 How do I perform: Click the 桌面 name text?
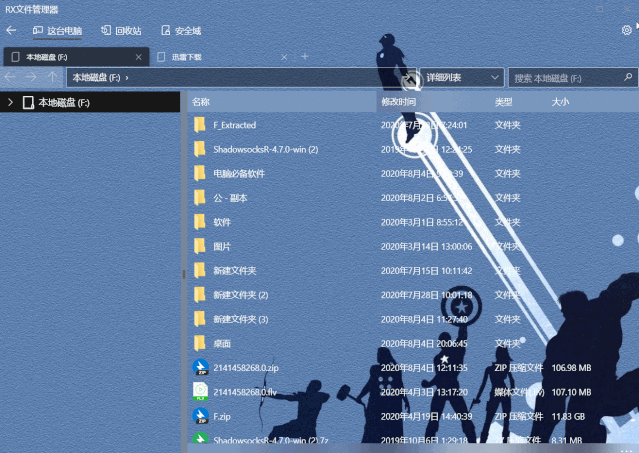tap(222, 343)
